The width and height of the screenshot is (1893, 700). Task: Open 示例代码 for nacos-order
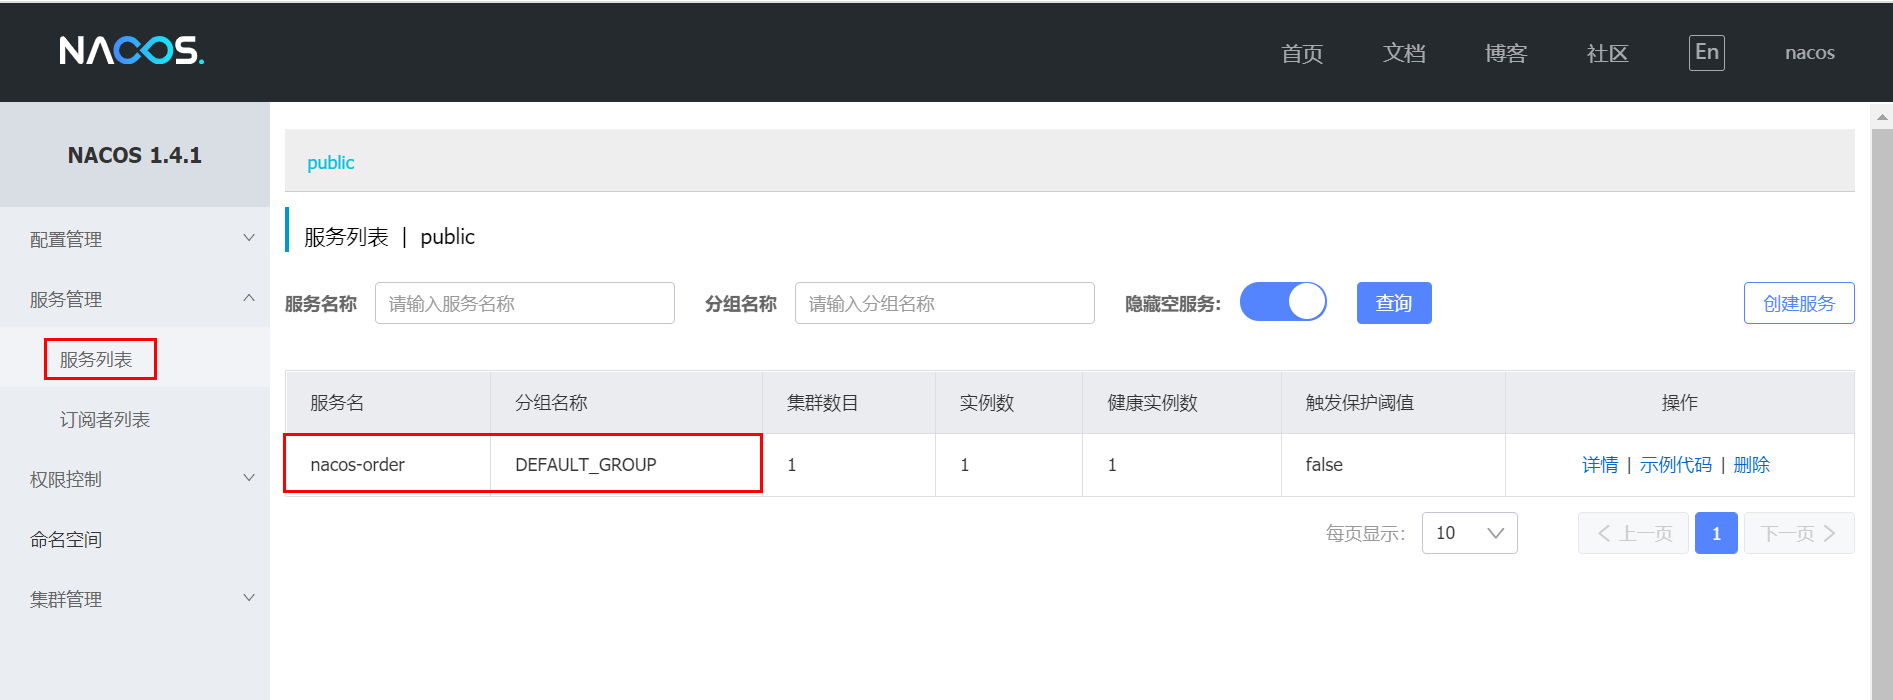[1676, 464]
